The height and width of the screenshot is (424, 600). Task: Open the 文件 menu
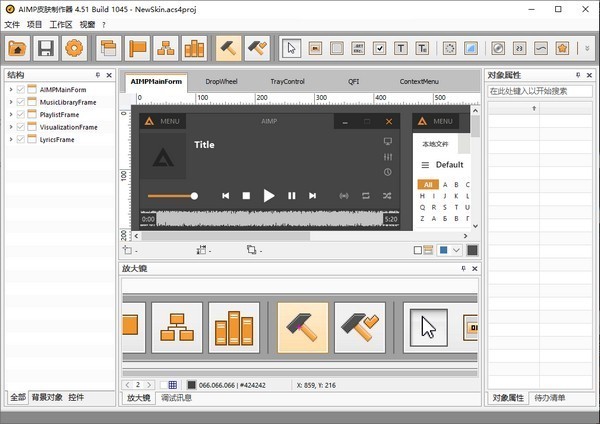click(12, 25)
